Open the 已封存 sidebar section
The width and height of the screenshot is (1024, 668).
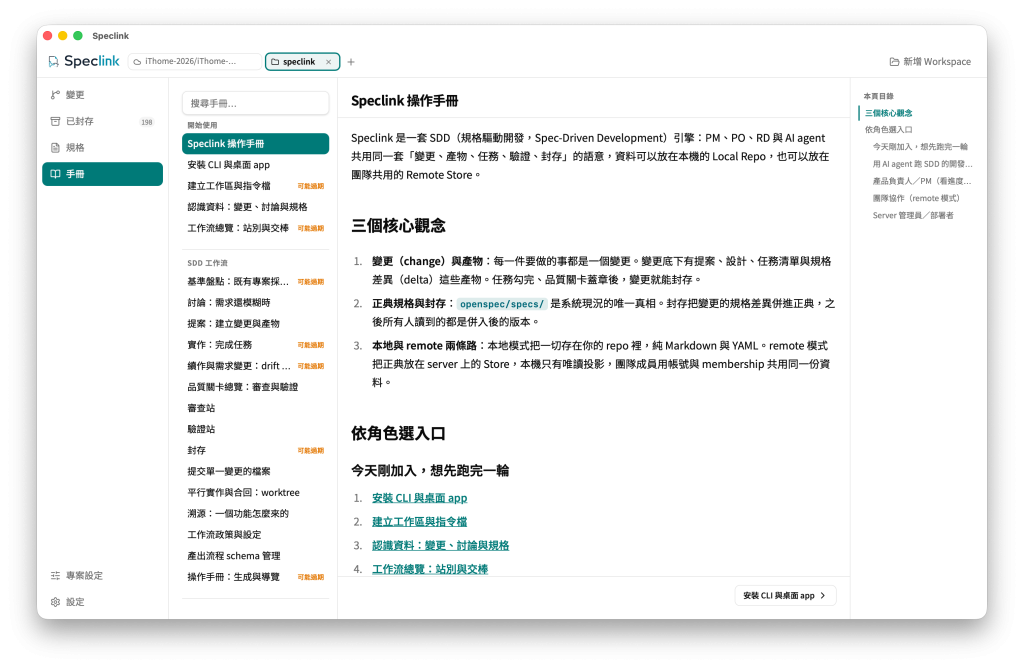coord(103,121)
